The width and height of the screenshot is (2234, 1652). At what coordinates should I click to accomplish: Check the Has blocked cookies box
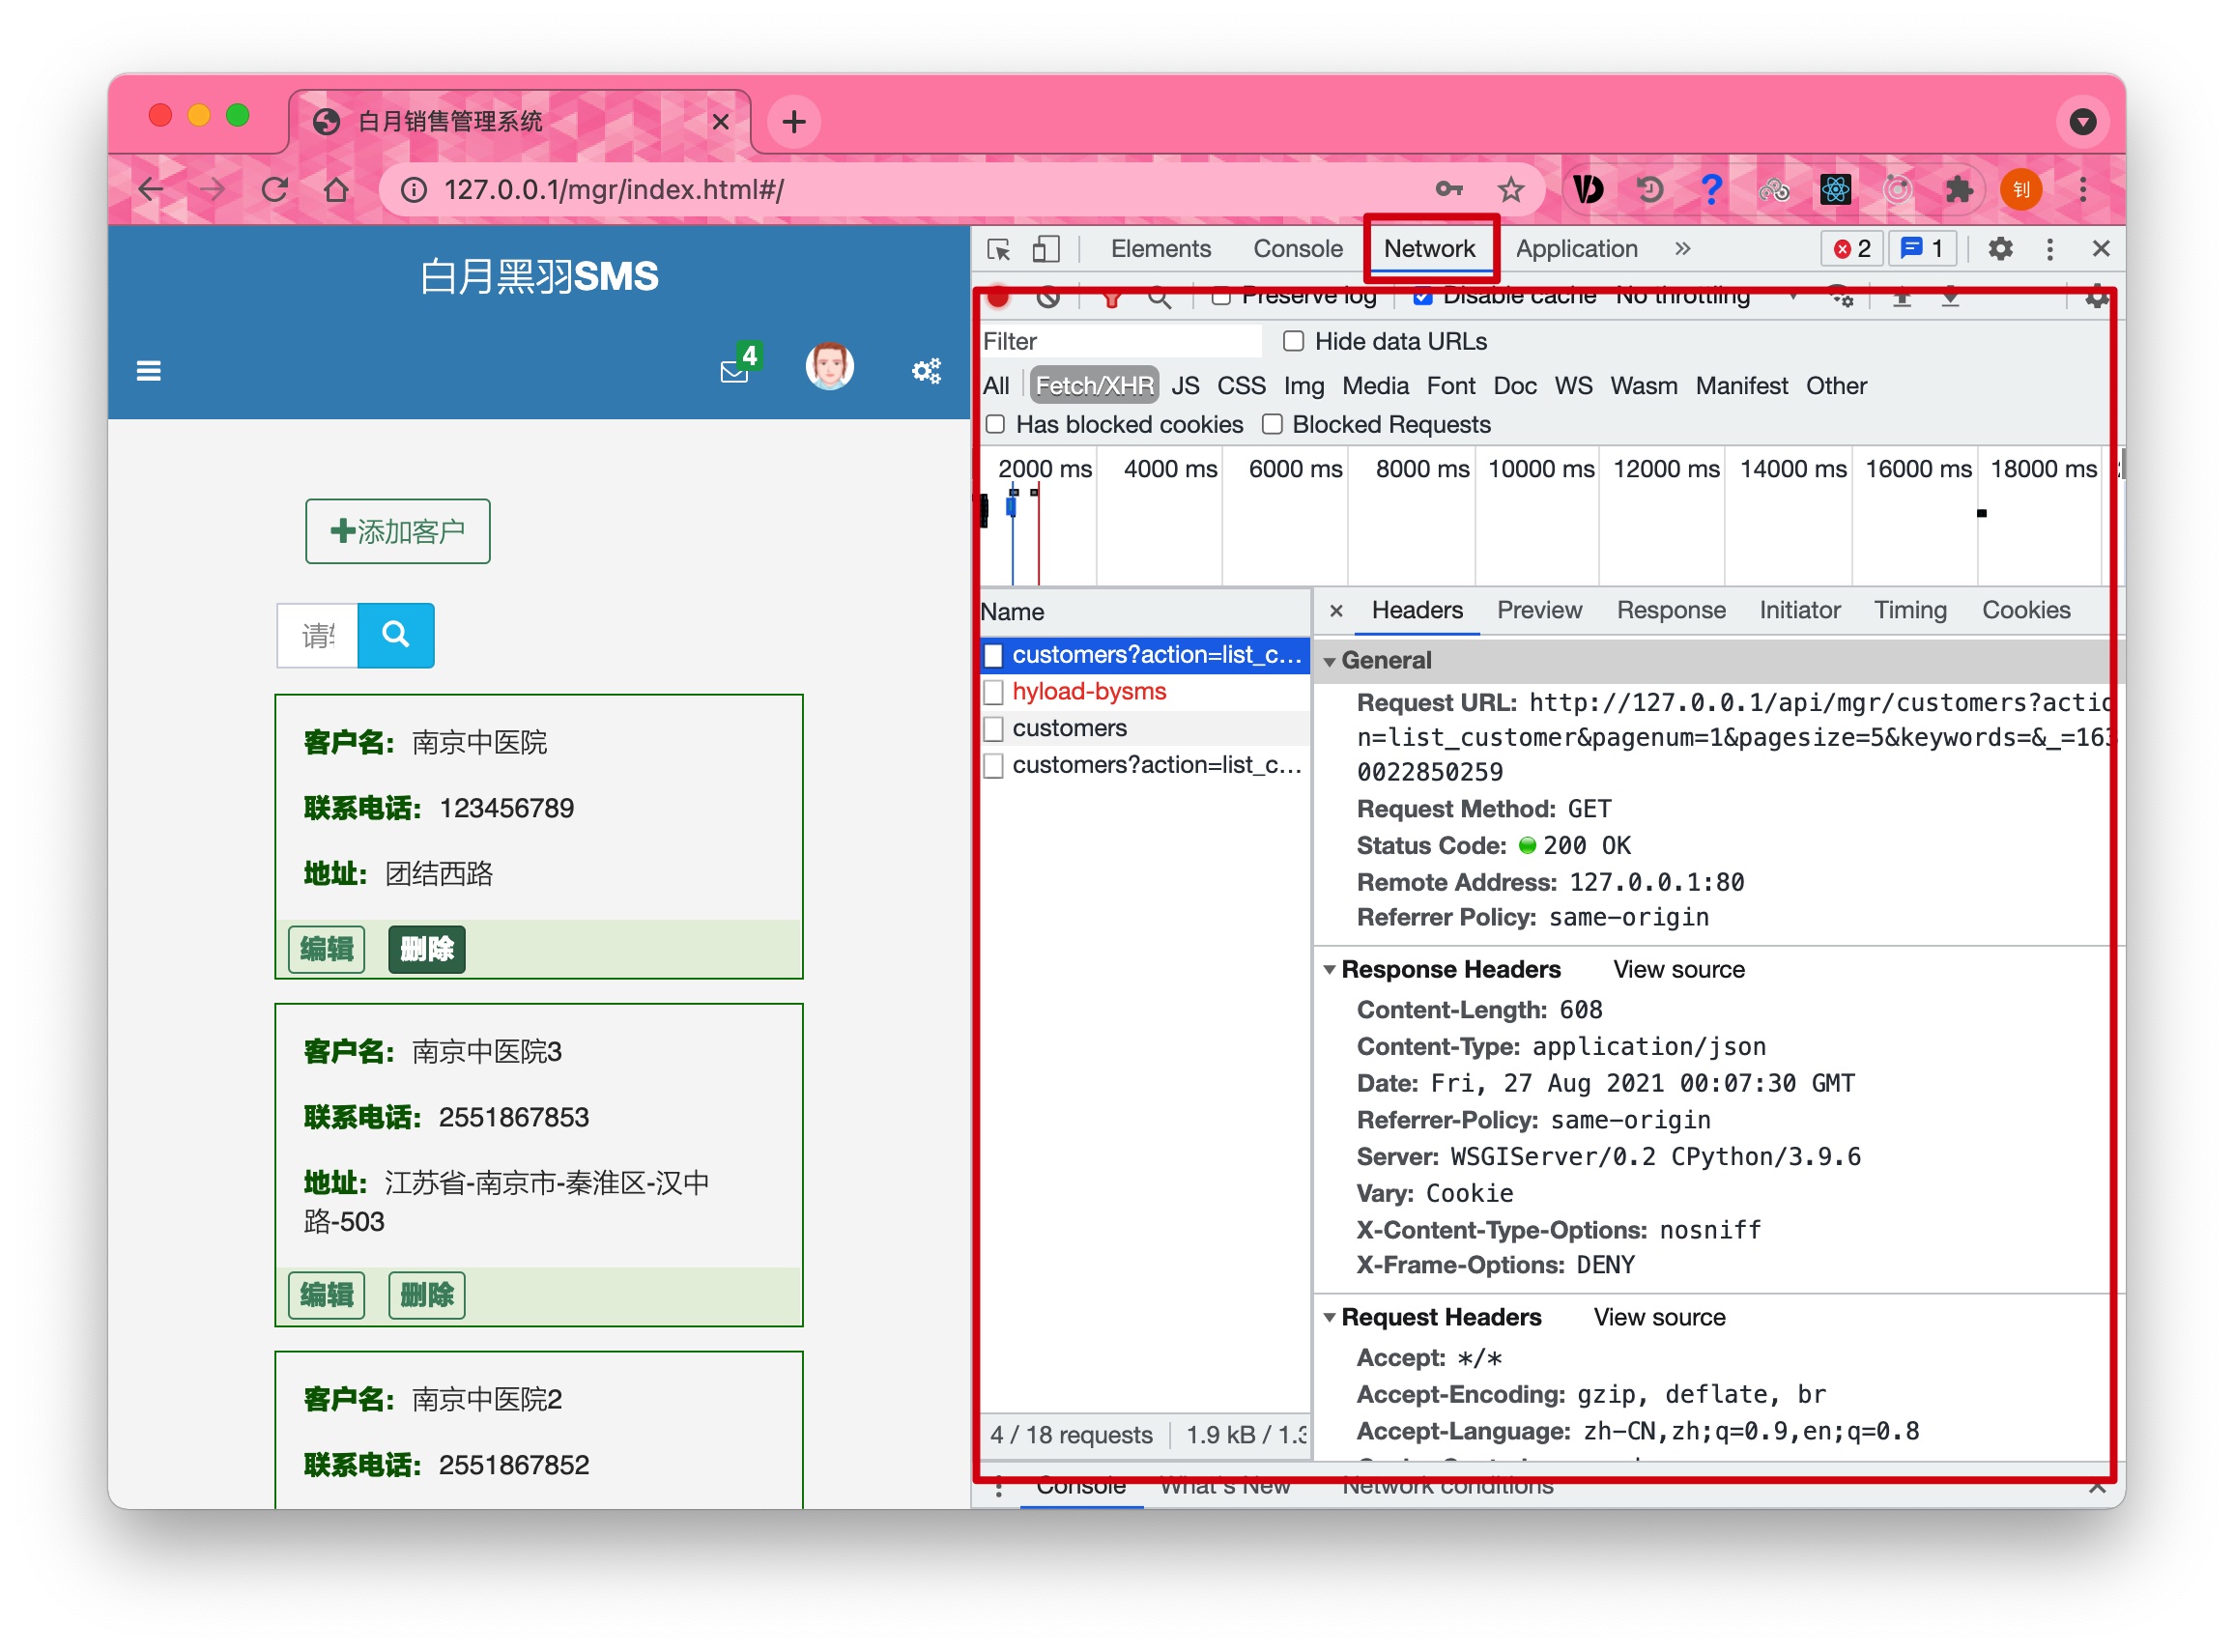tap(996, 424)
